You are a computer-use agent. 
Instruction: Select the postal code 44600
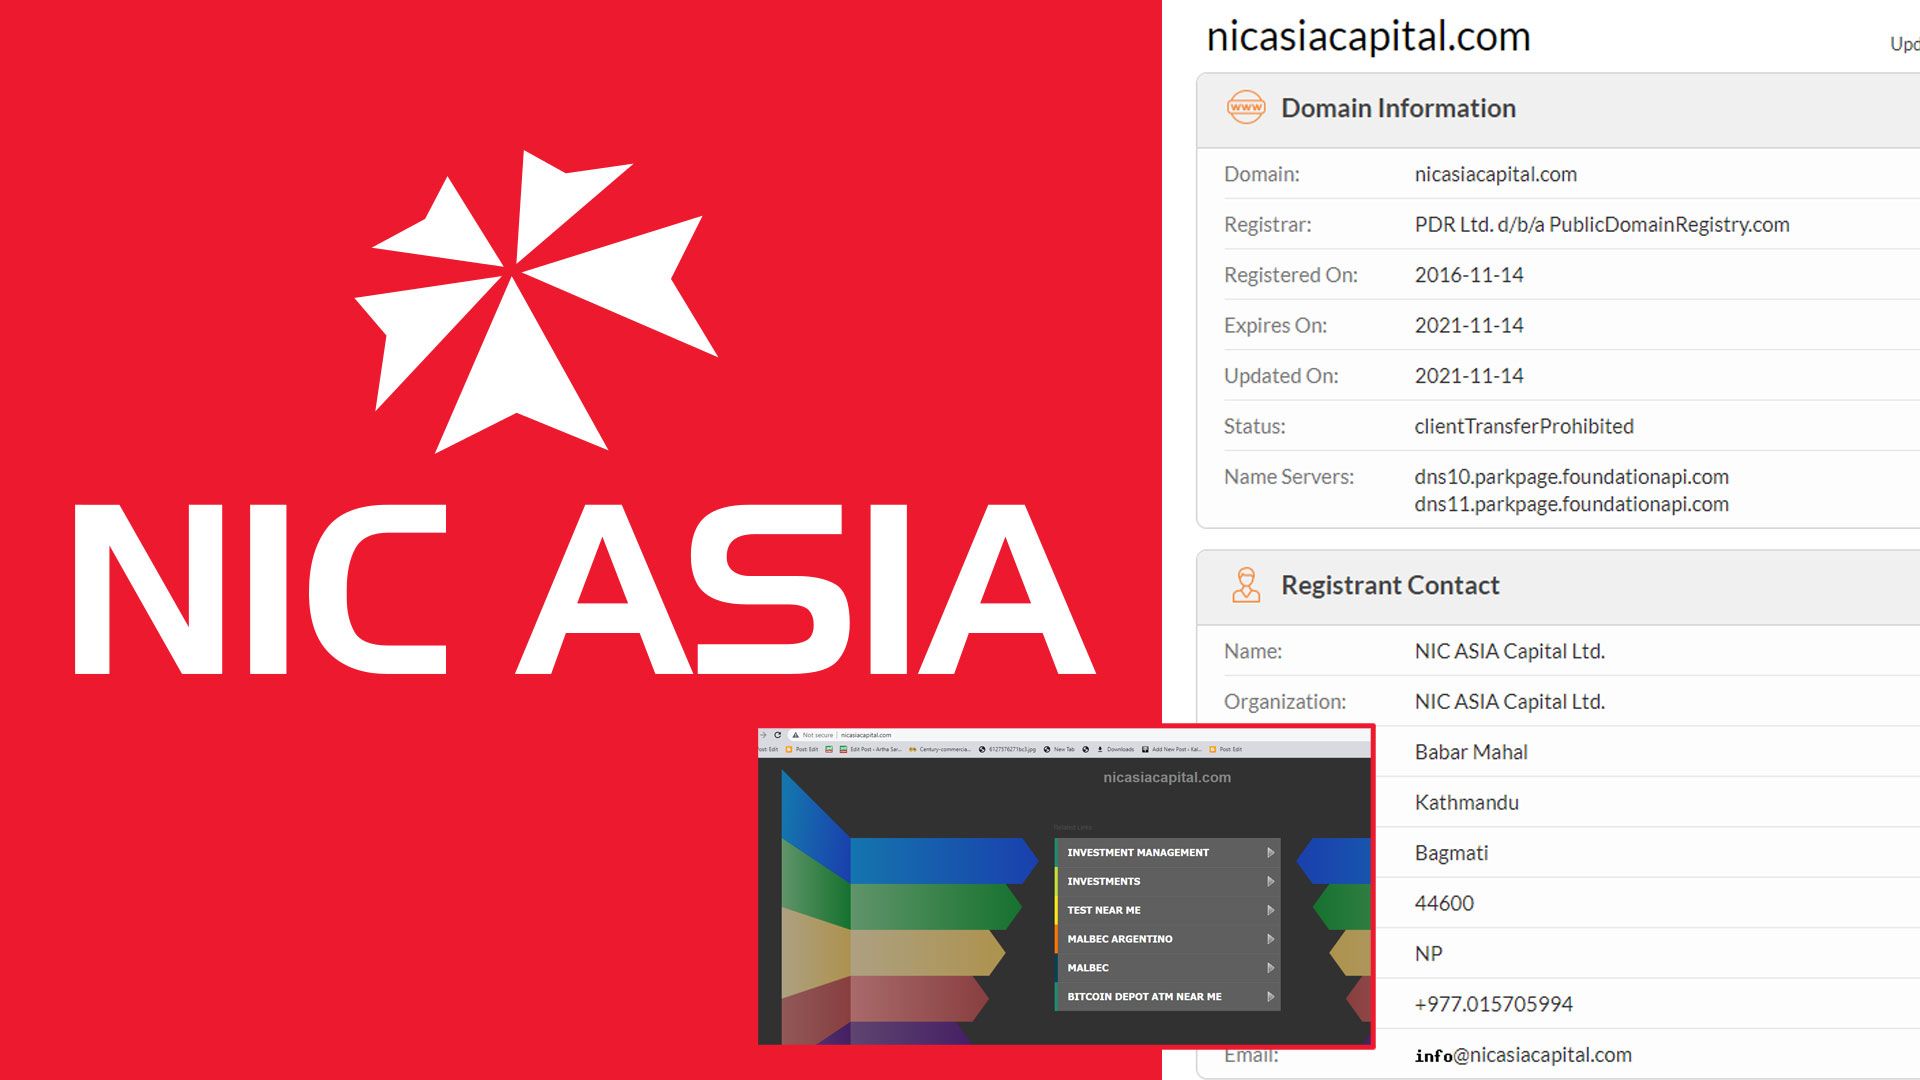click(x=1444, y=903)
